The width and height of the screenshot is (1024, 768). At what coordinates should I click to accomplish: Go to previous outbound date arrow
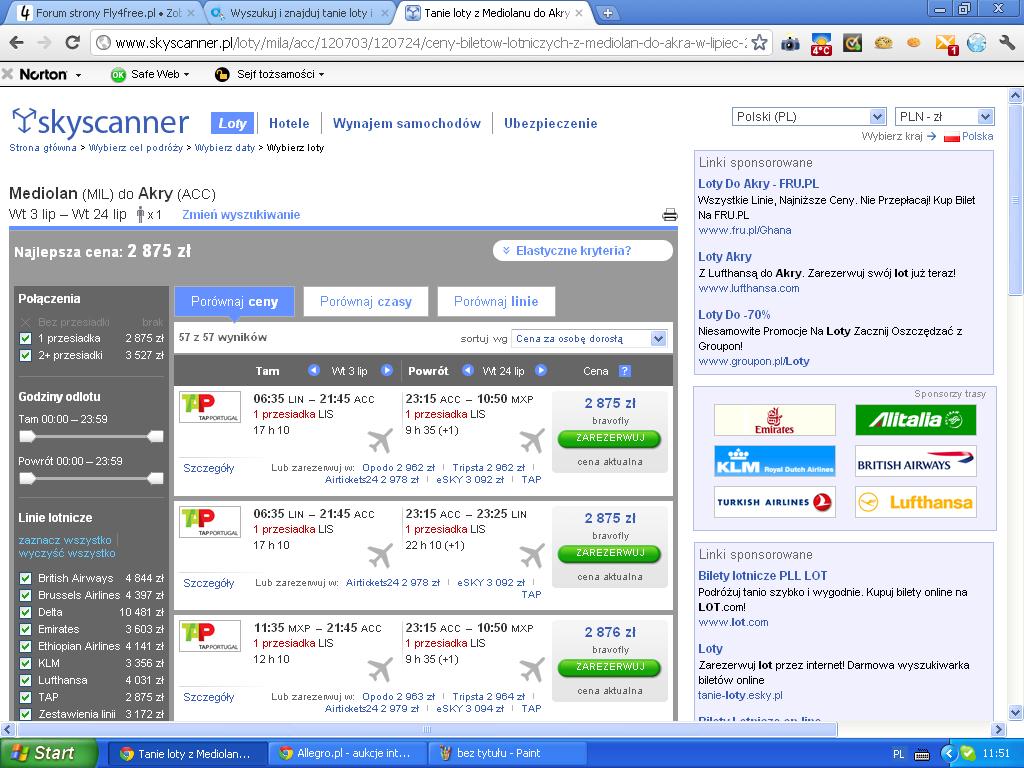(313, 370)
